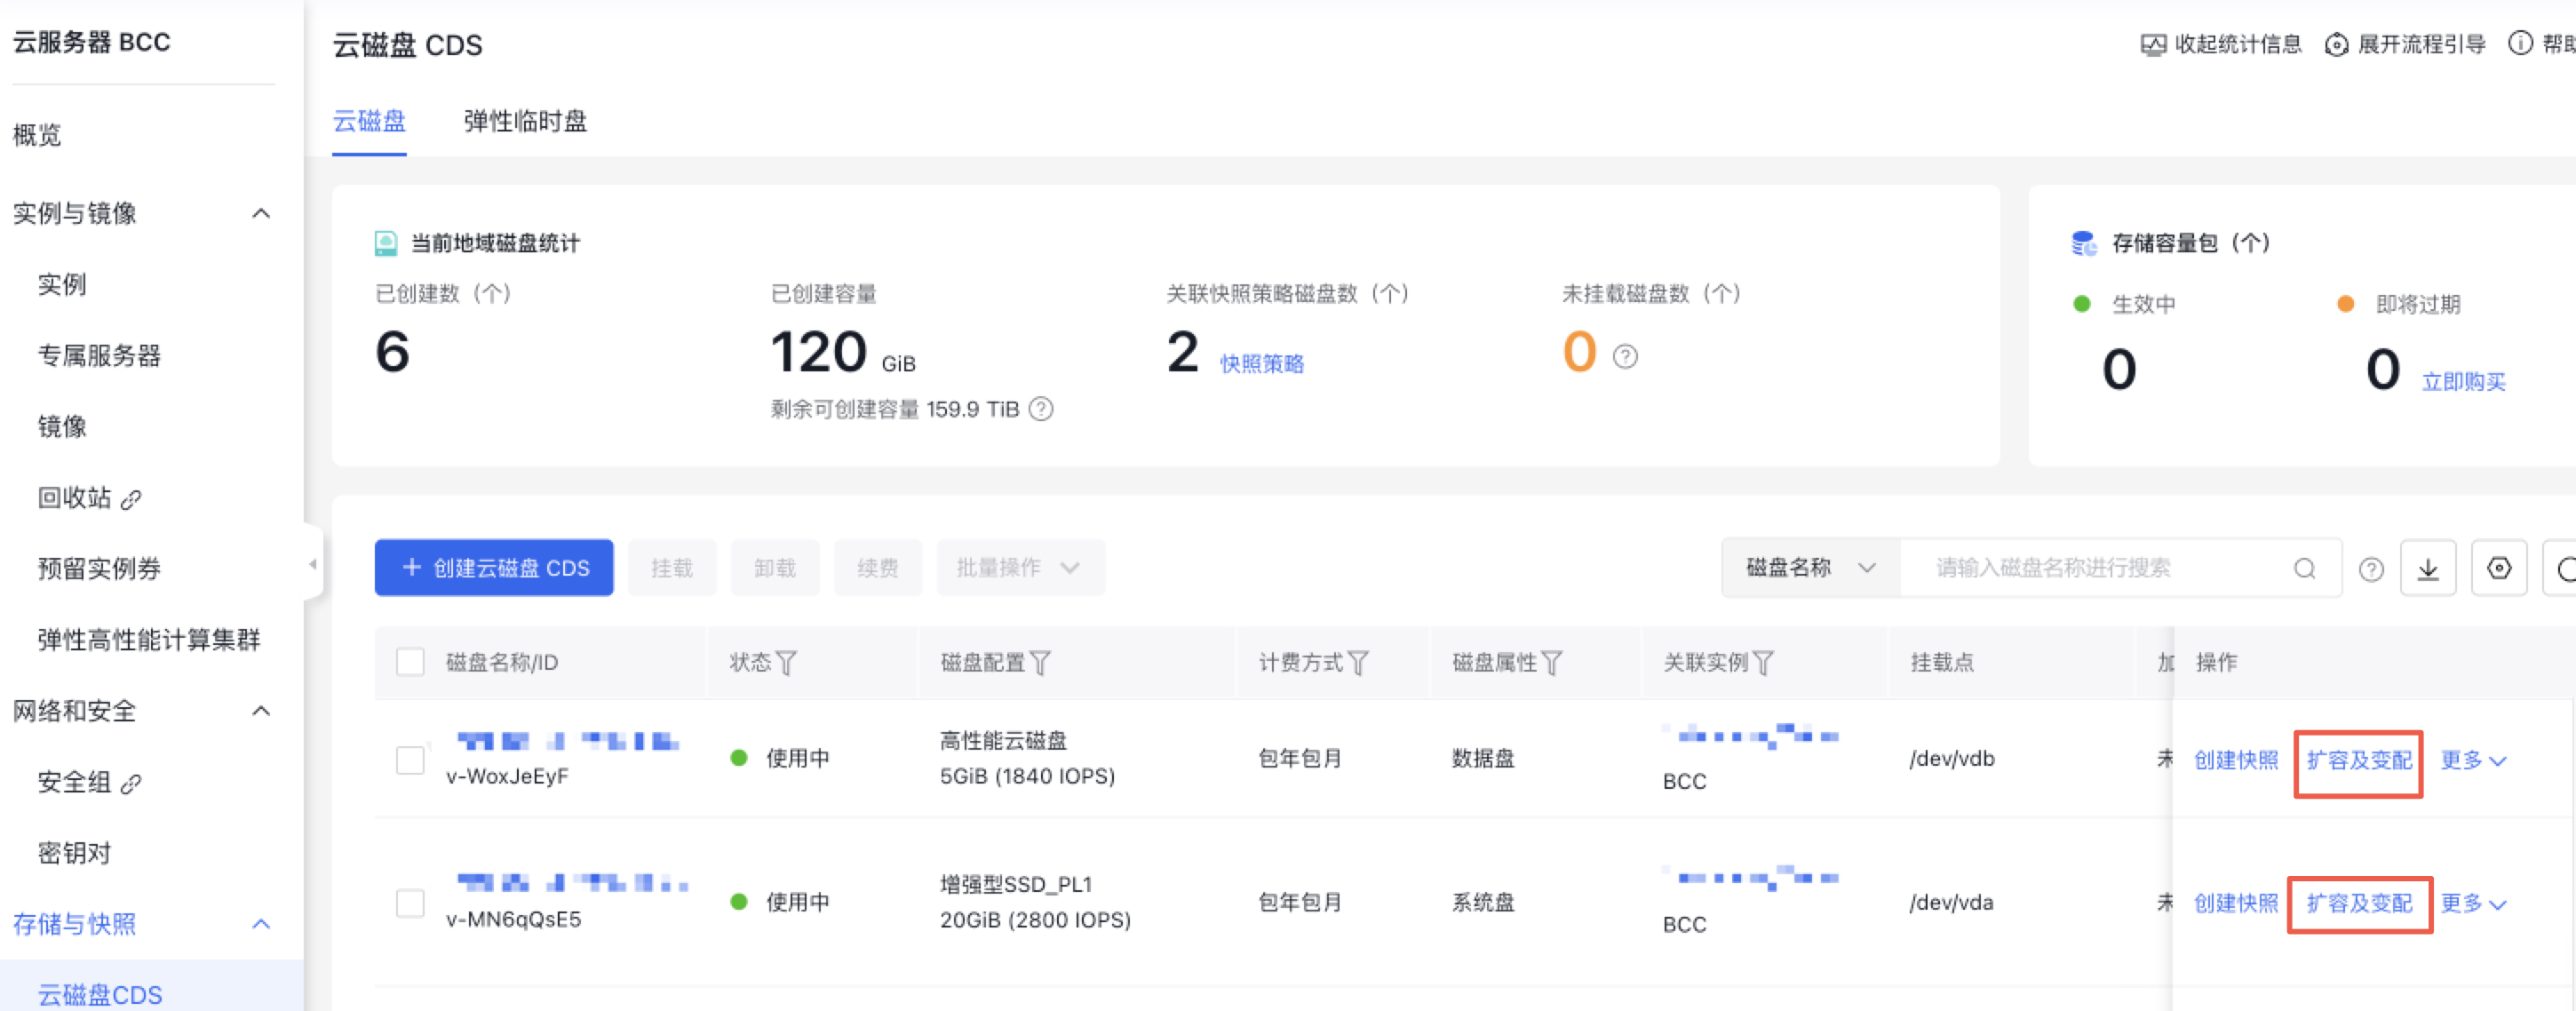Open 专属服务器 in the sidebar
Screen dimensions: 2576x1011
[x=99, y=356]
